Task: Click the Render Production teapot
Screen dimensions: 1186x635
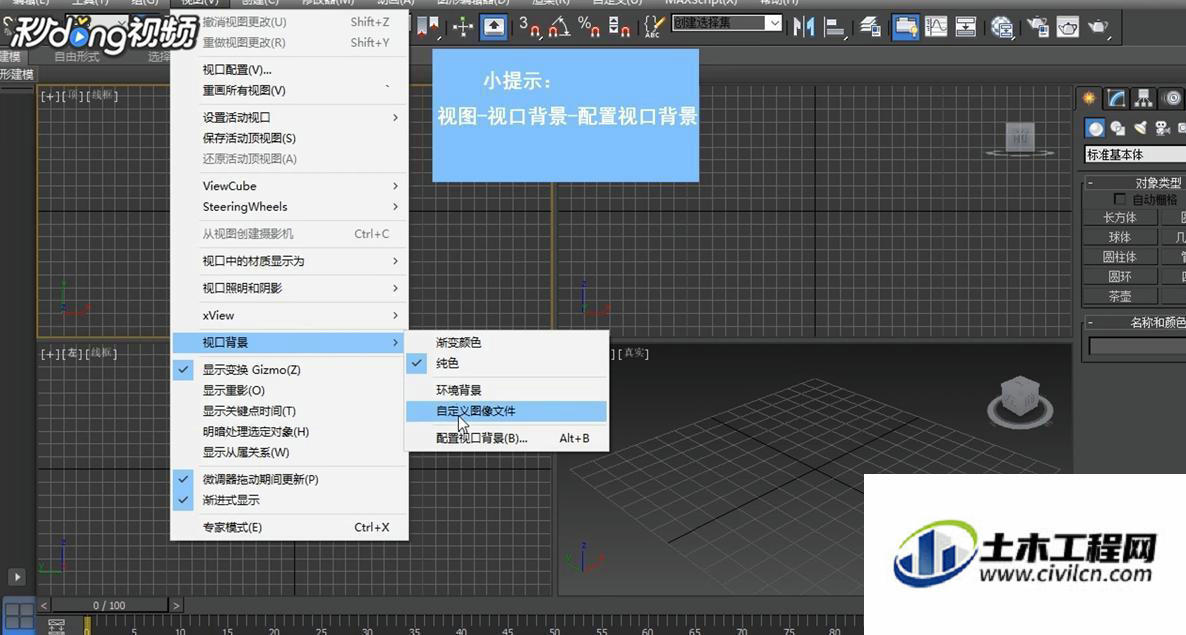Action: [x=1098, y=27]
